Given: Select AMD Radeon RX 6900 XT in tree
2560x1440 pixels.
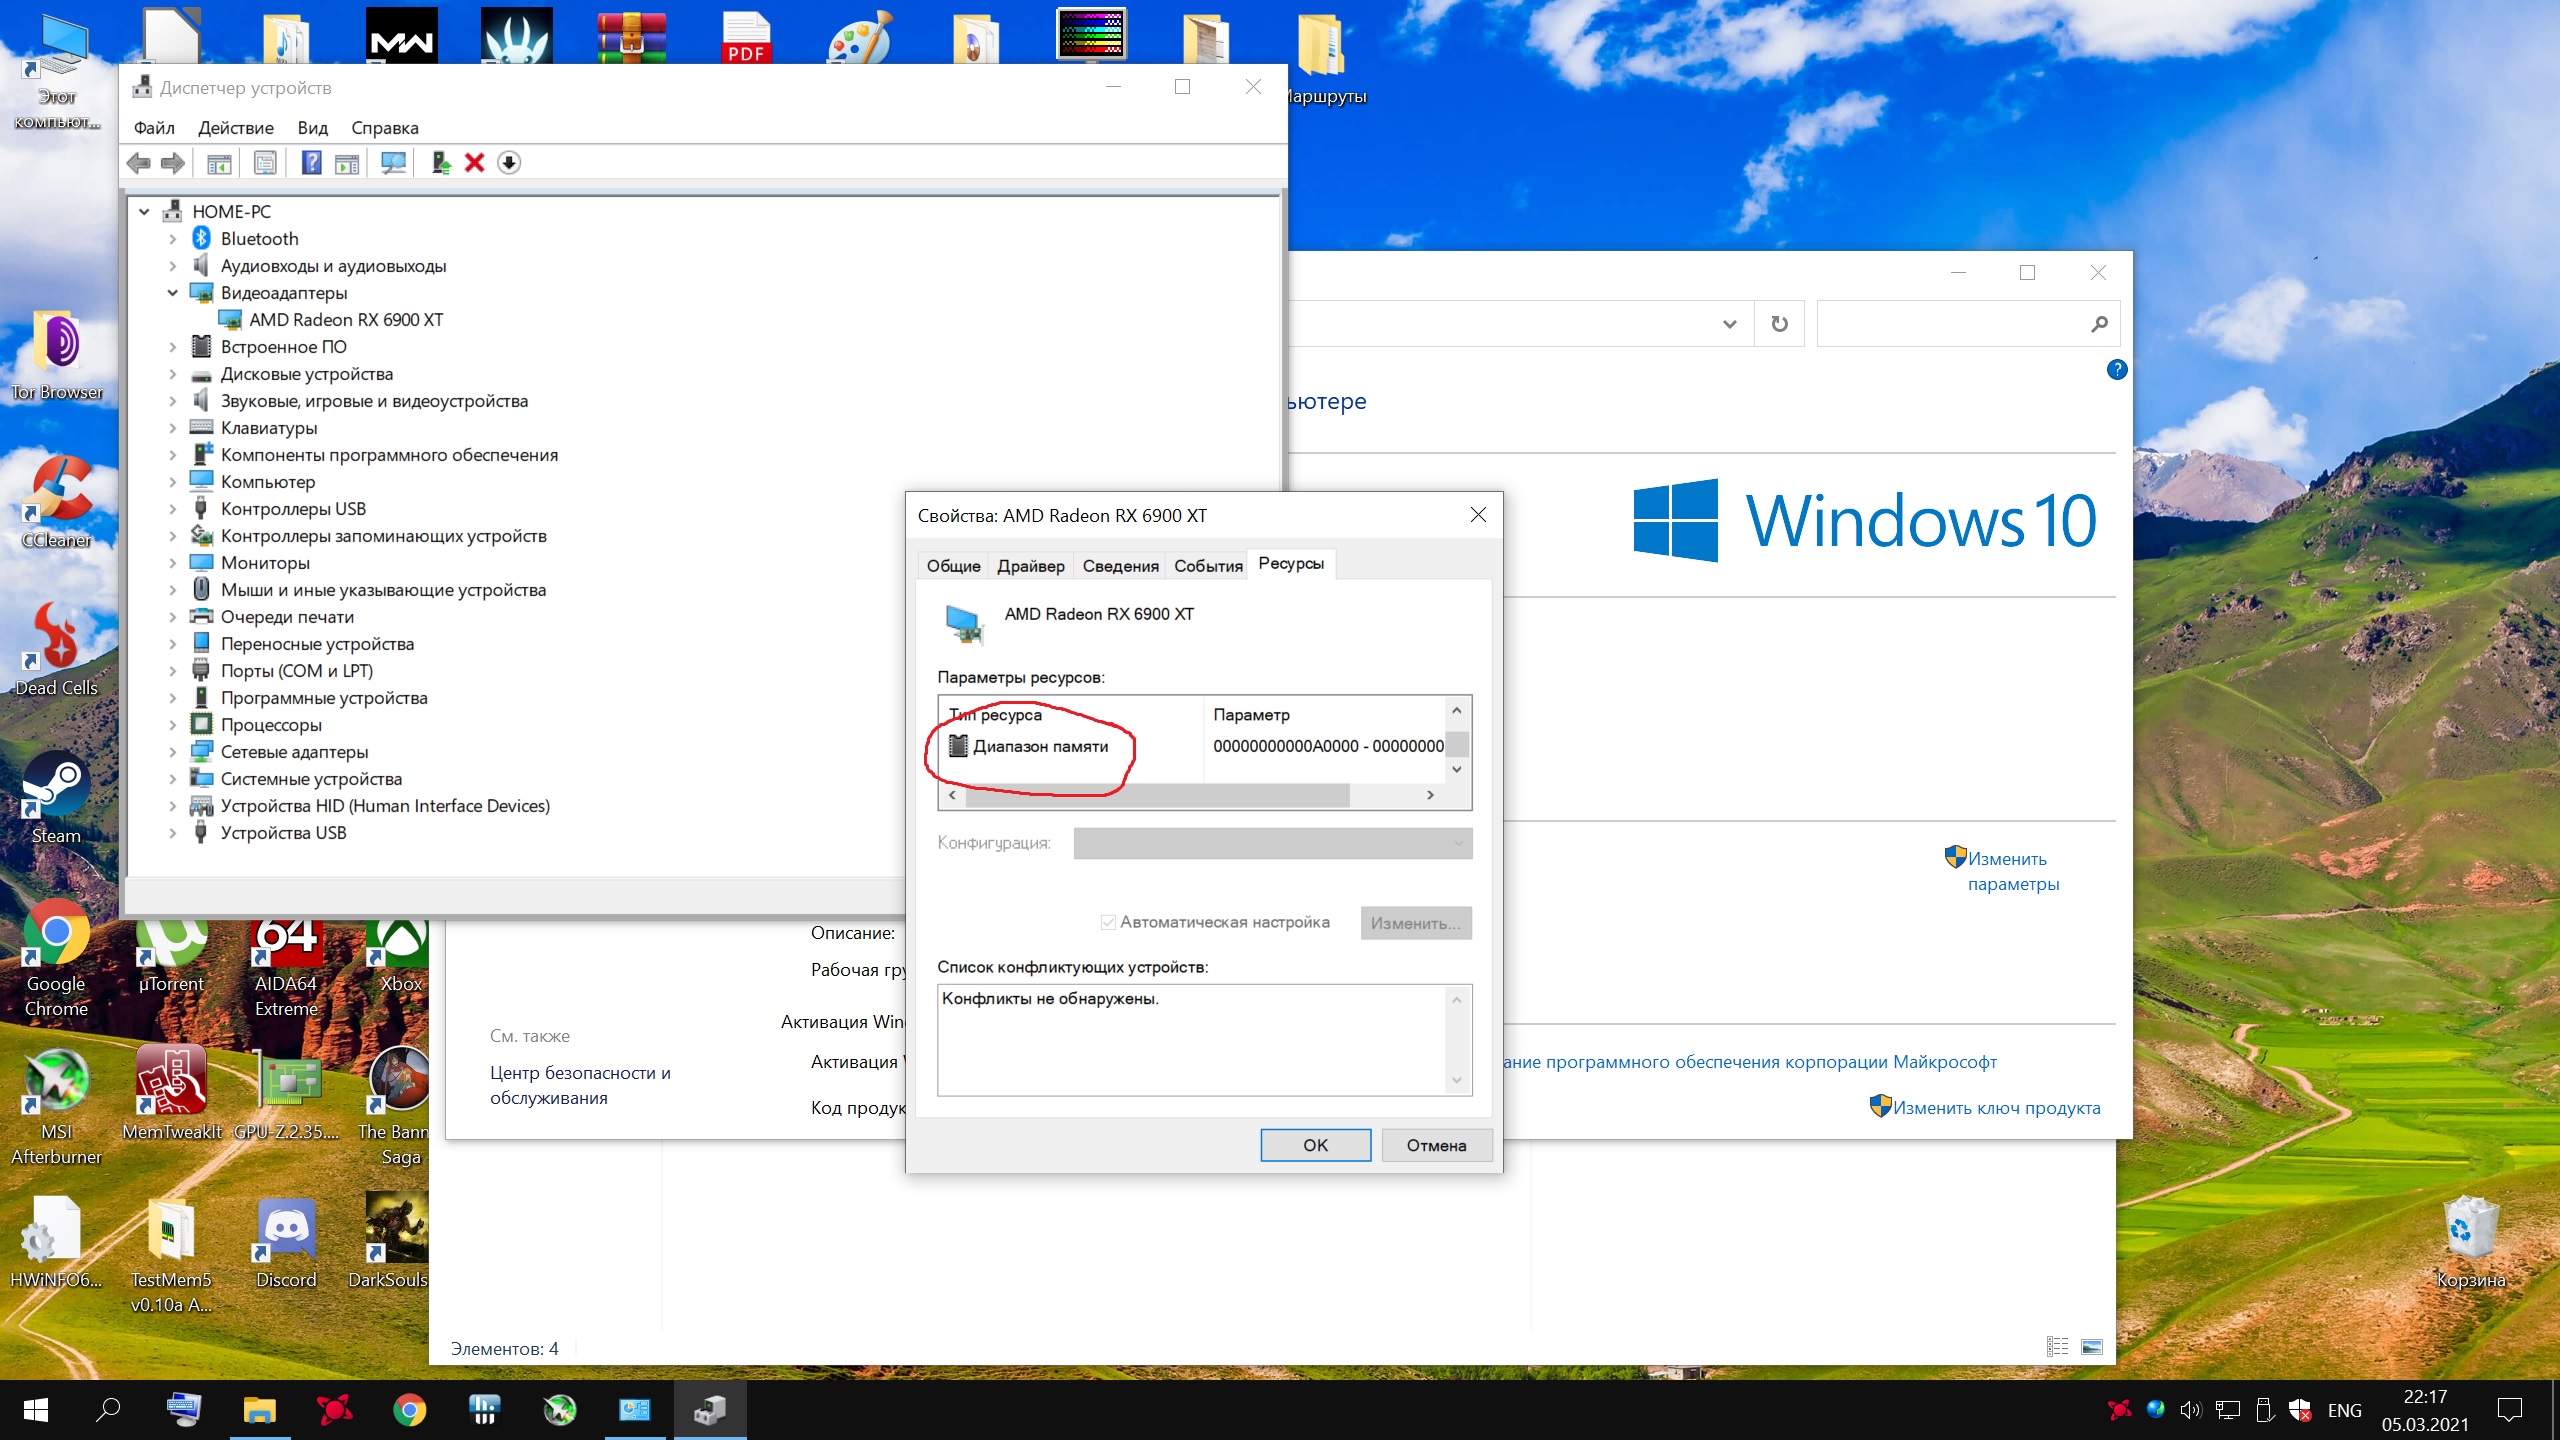Looking at the screenshot, I should tap(345, 320).
